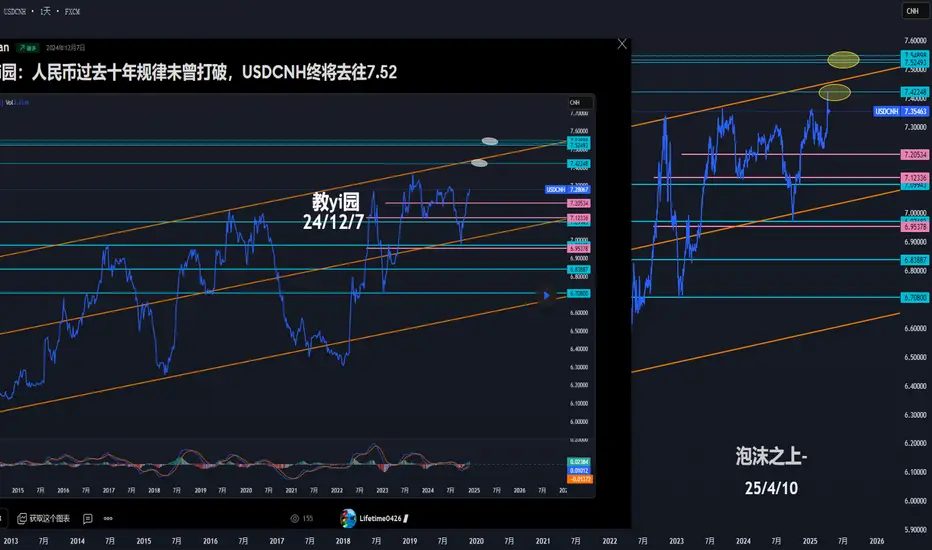Select the 1天 interval label

point(46,11)
